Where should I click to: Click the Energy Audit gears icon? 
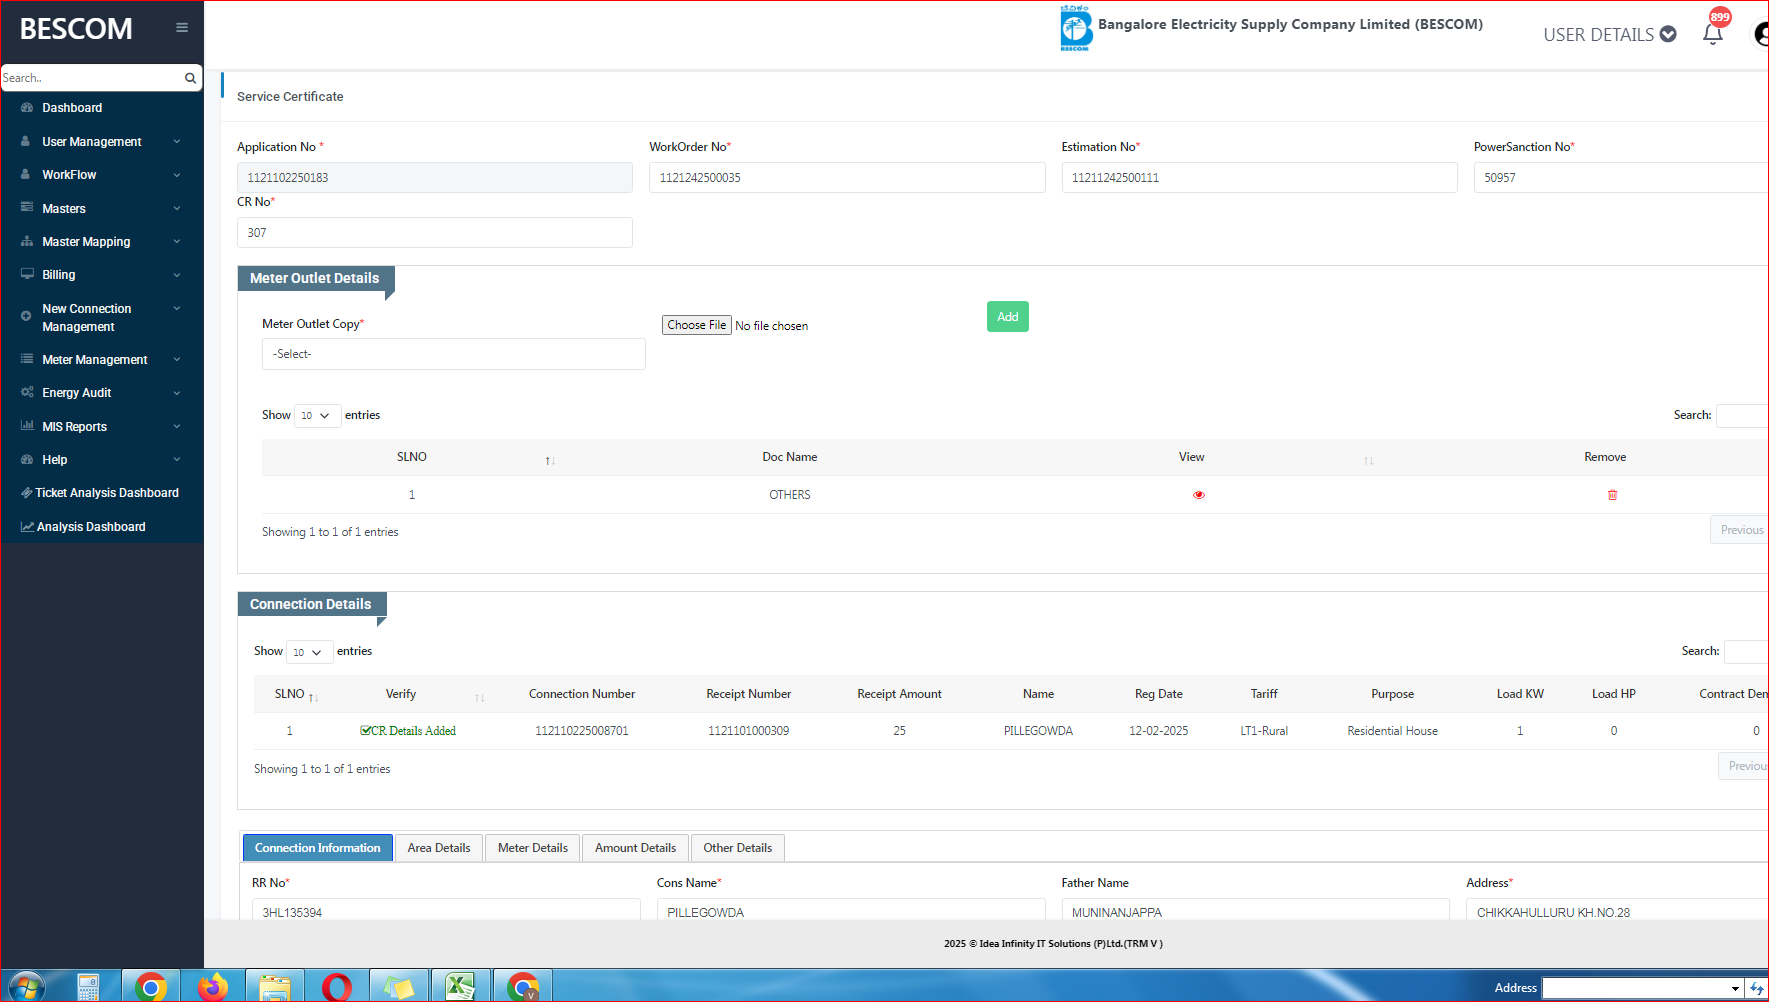(27, 392)
